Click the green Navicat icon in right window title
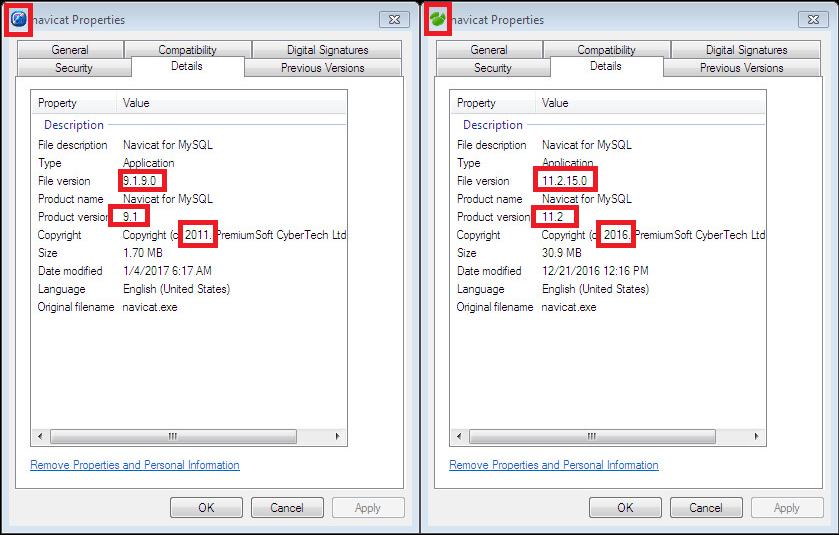 tap(438, 20)
